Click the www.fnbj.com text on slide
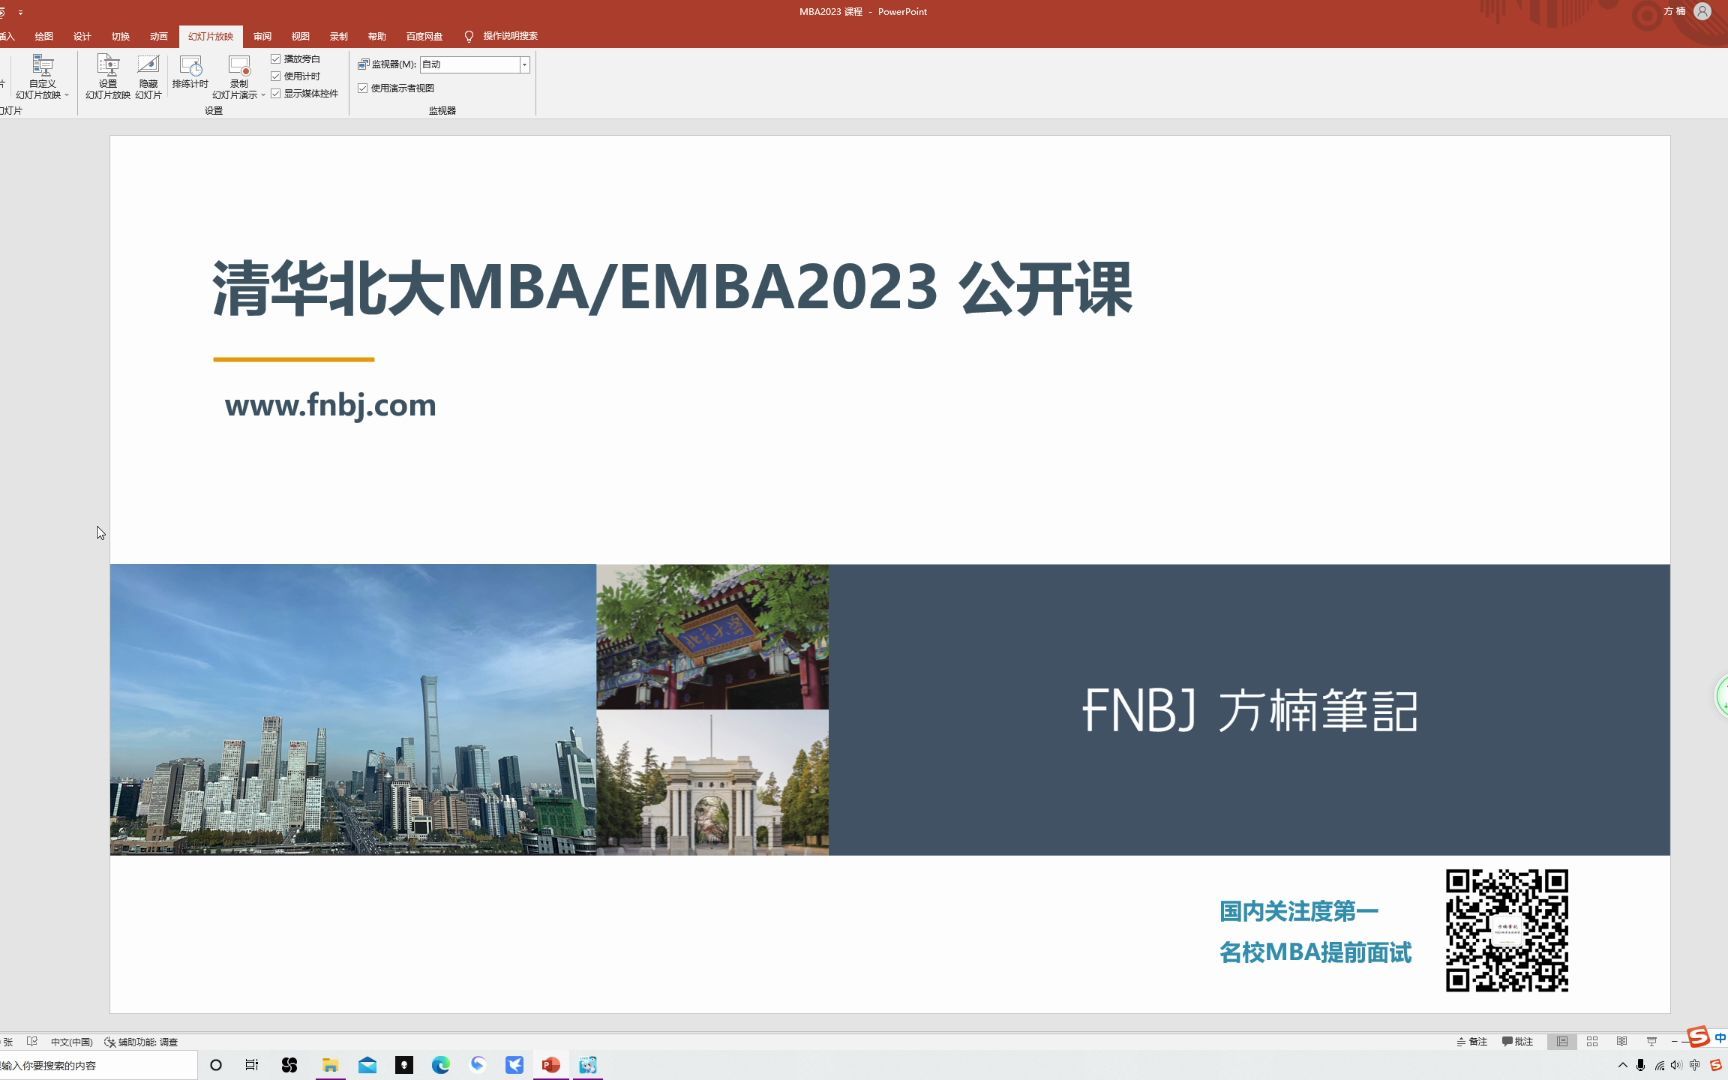Screen dimensions: 1728x1080 (330, 405)
